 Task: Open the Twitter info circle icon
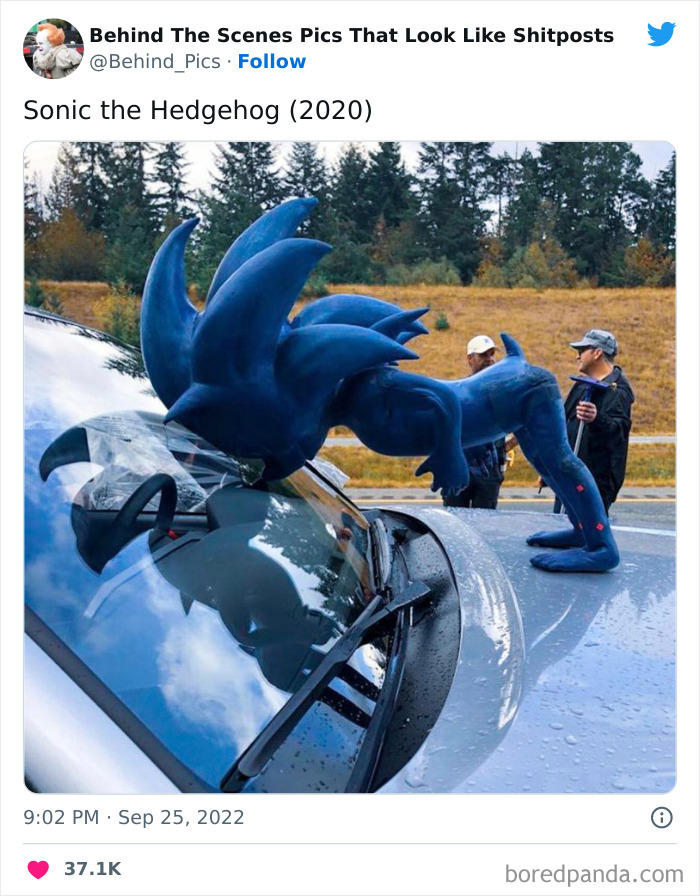point(662,818)
